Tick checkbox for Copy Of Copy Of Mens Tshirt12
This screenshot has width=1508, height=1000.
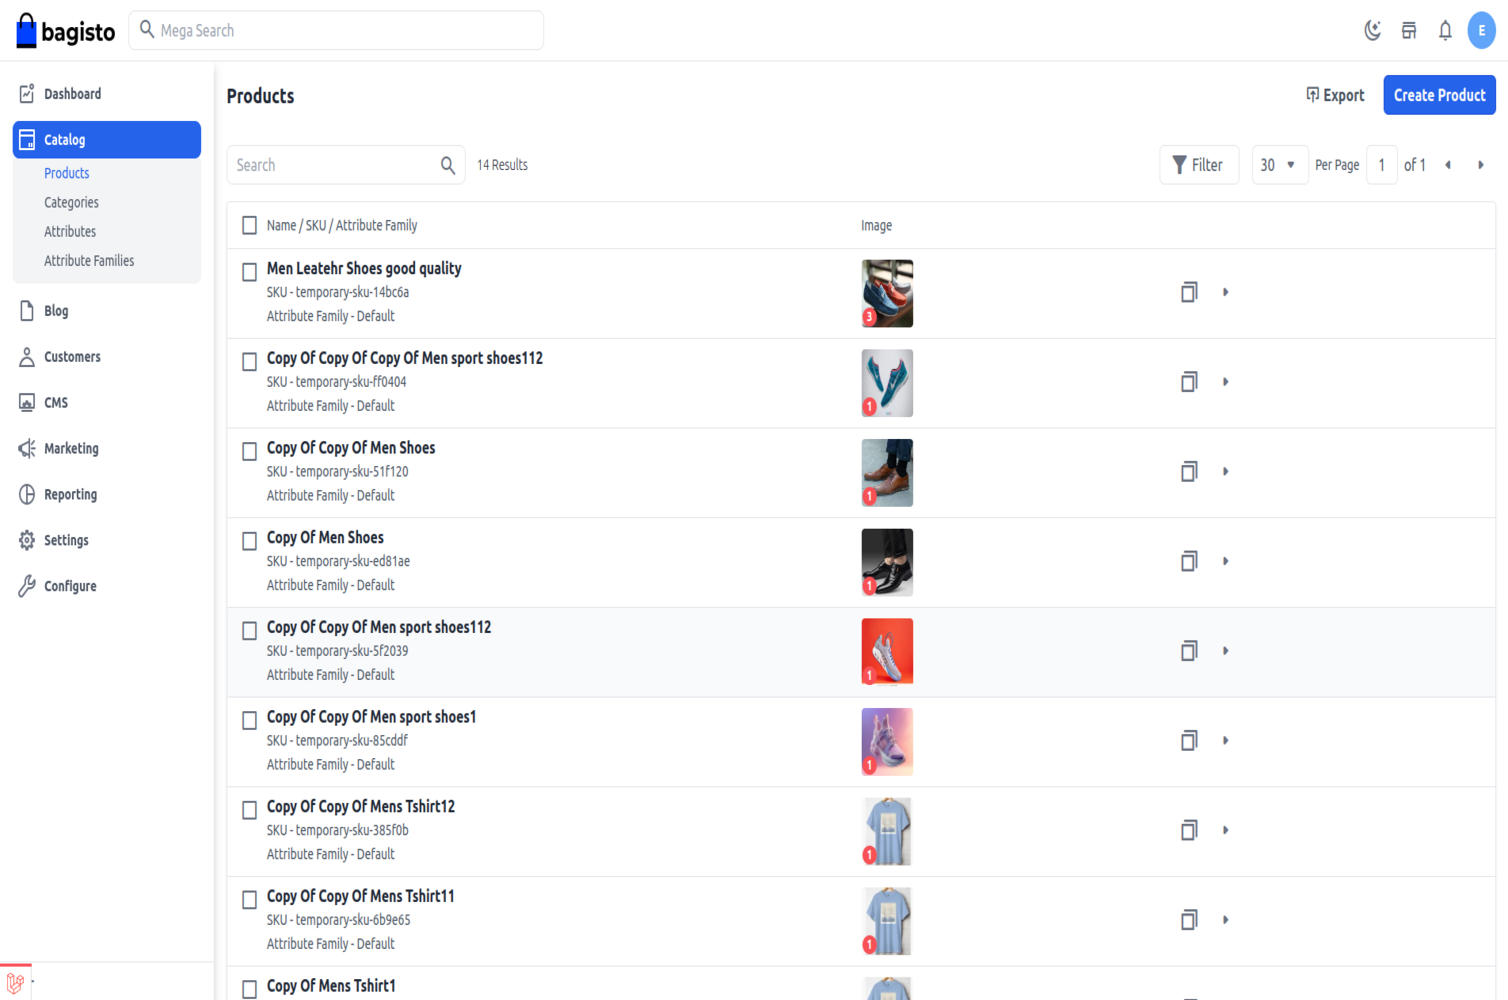250,810
